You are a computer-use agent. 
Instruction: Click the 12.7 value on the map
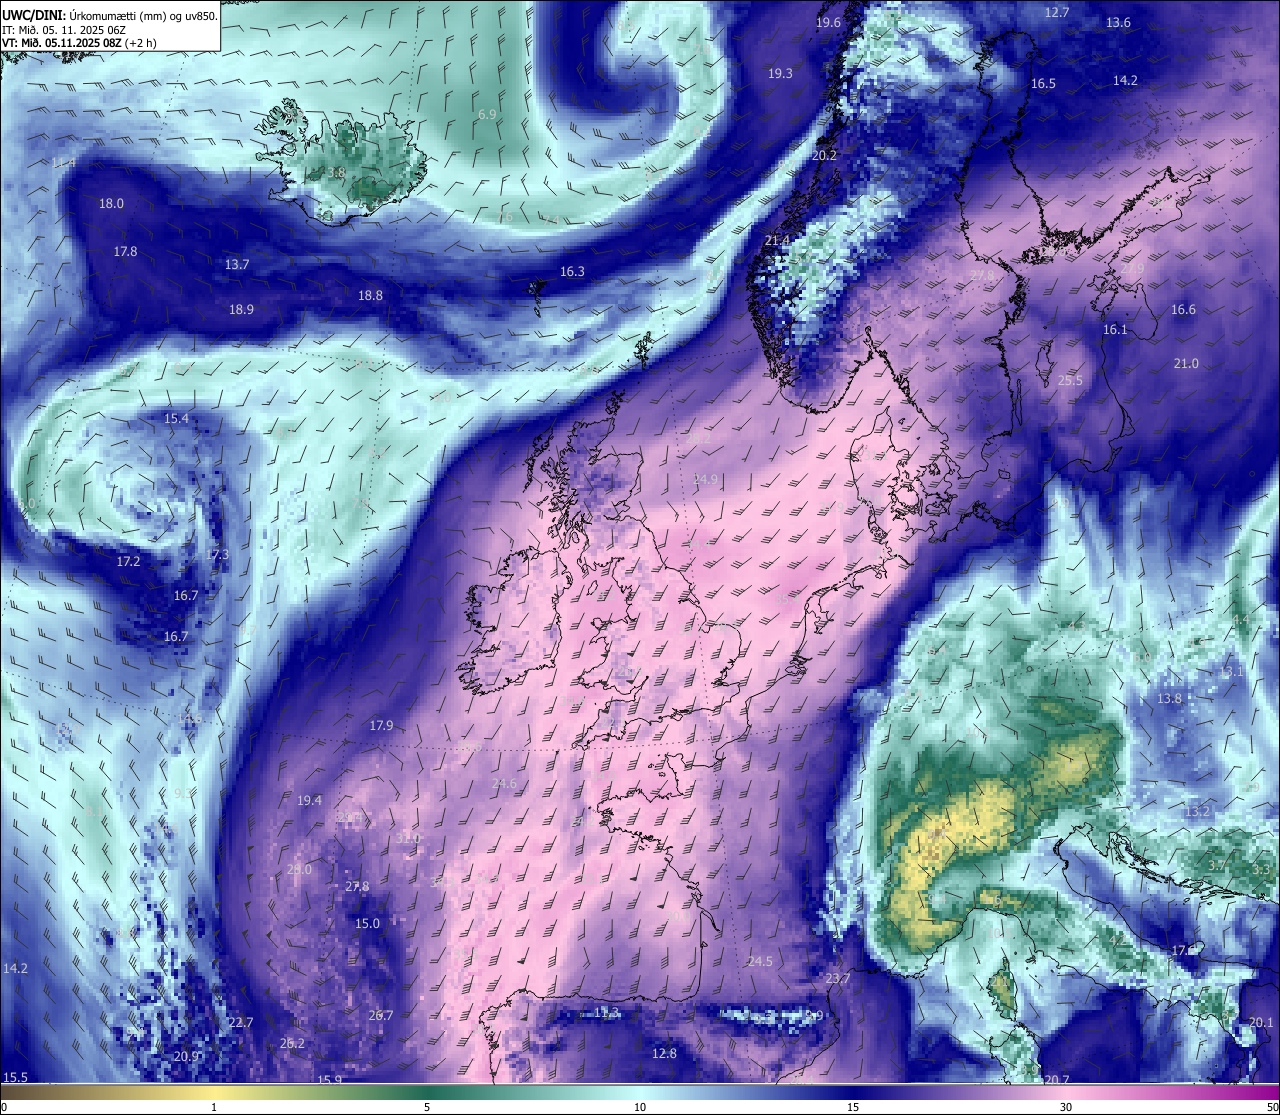pyautogui.click(x=1057, y=13)
